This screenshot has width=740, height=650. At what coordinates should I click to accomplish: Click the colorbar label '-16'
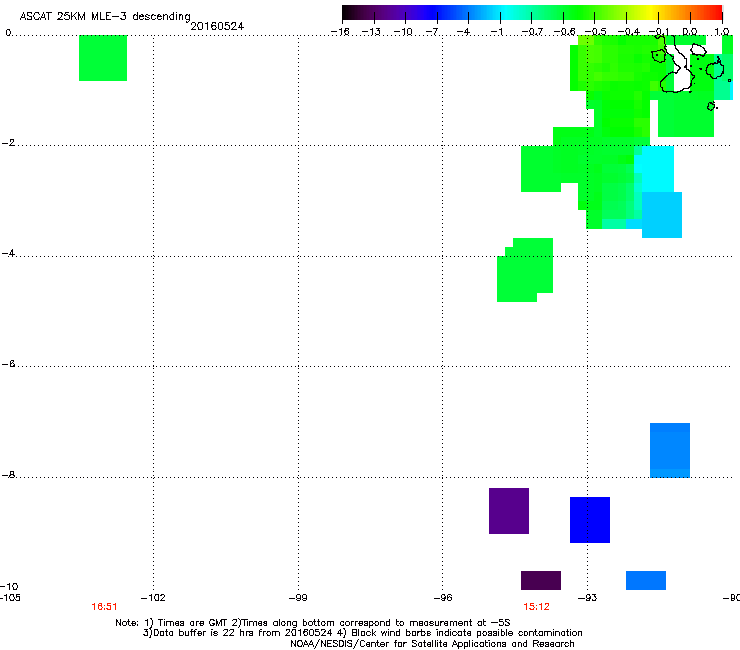(340, 32)
